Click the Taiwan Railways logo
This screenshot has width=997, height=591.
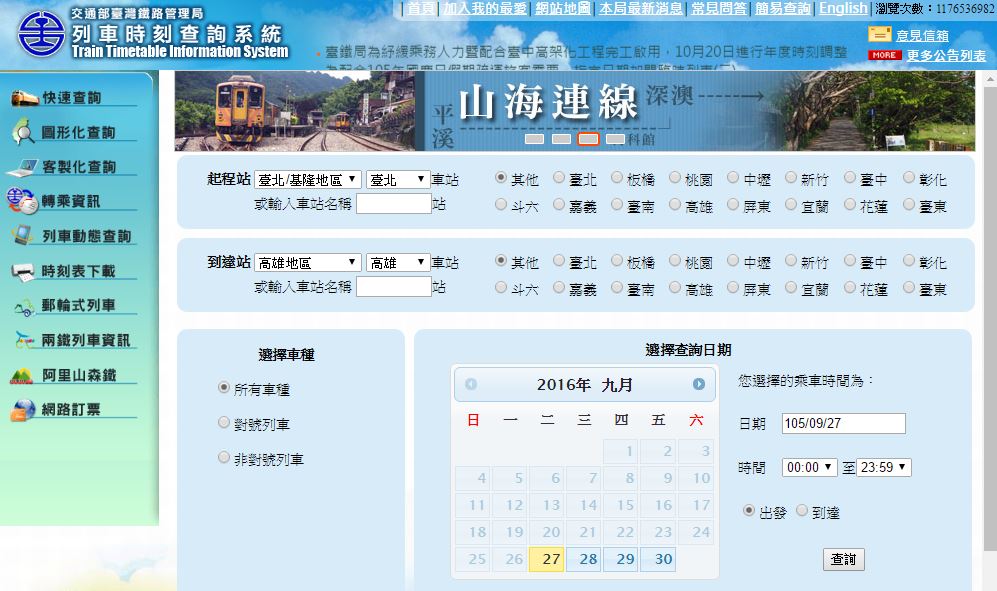pyautogui.click(x=41, y=33)
